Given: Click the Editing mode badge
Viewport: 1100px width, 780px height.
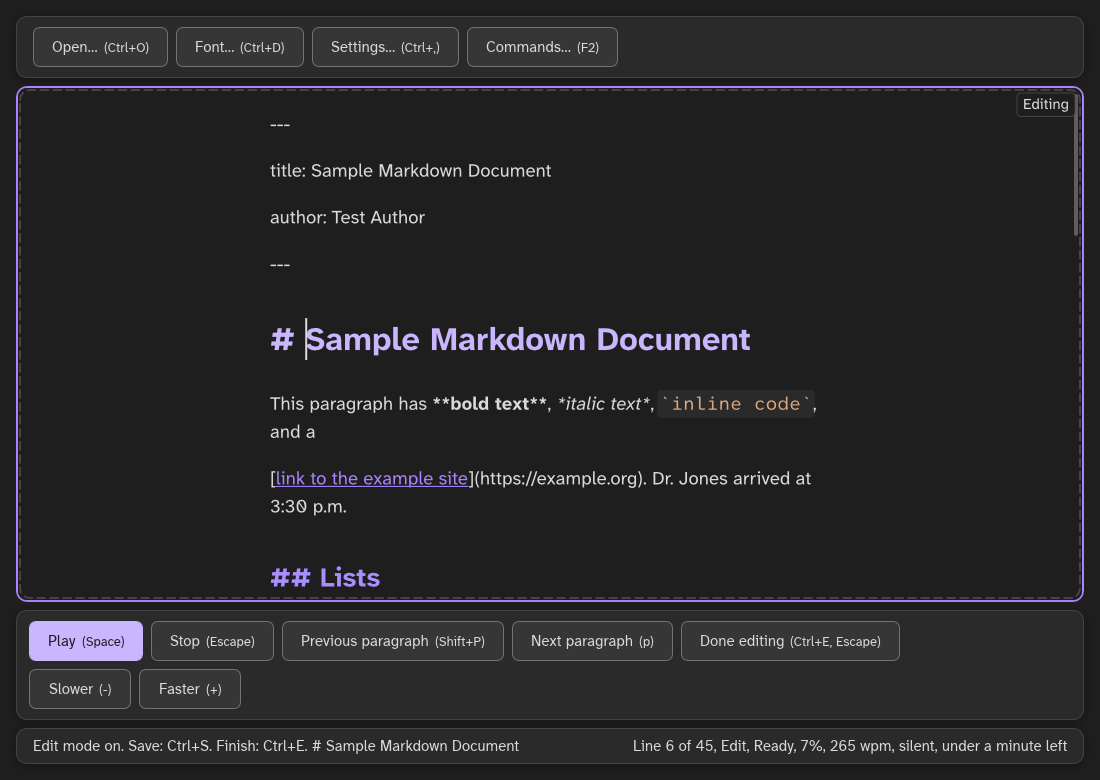Looking at the screenshot, I should (x=1045, y=105).
